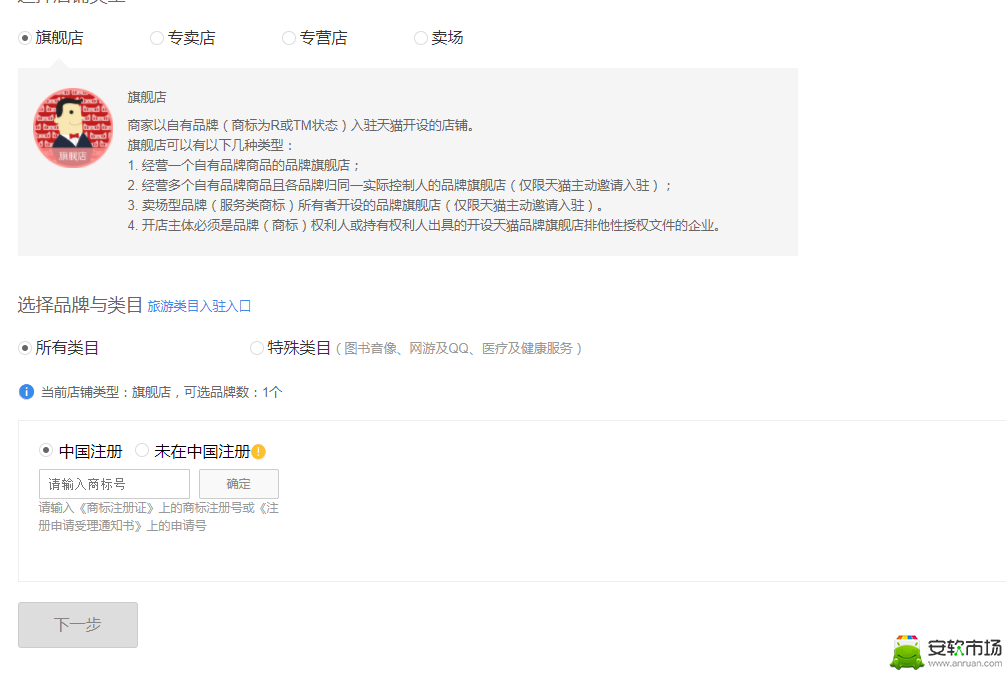Image resolution: width=1006 pixels, height=674 pixels.
Task: Open the 旅游类目入驻入口 link
Action: click(199, 306)
